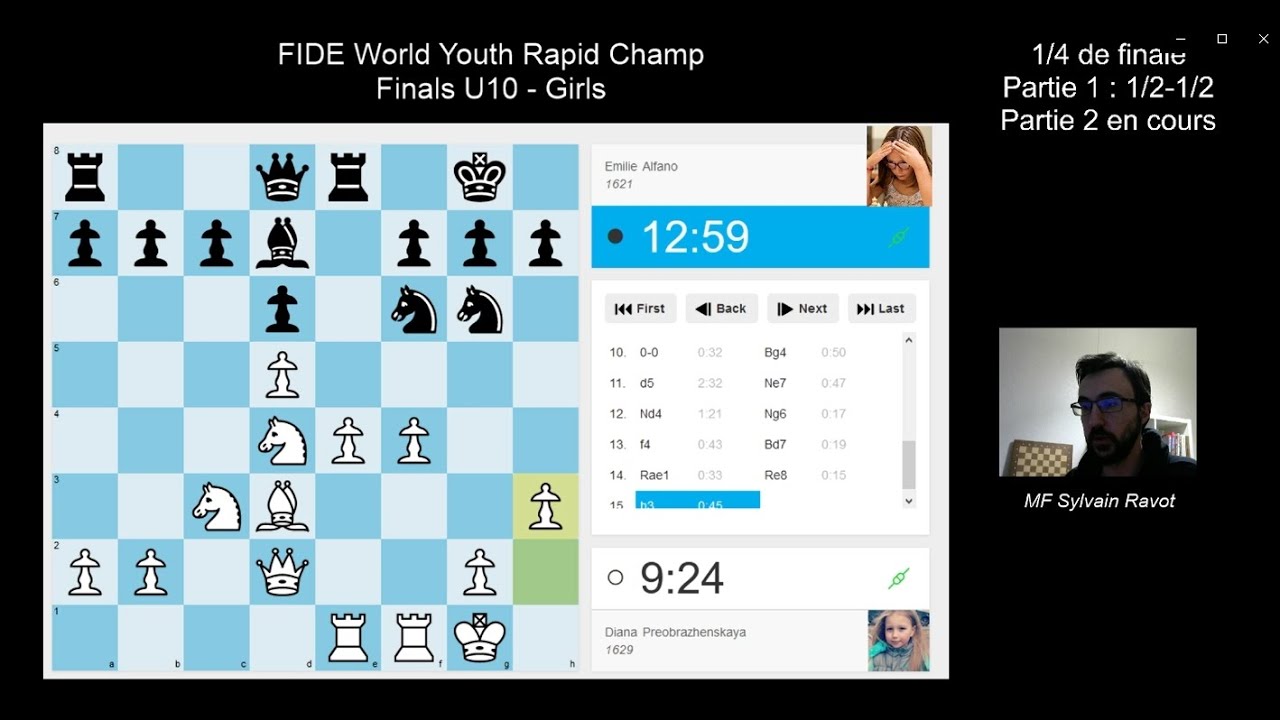The width and height of the screenshot is (1280, 720).
Task: Select the black pawn on h7
Action: tap(545, 243)
